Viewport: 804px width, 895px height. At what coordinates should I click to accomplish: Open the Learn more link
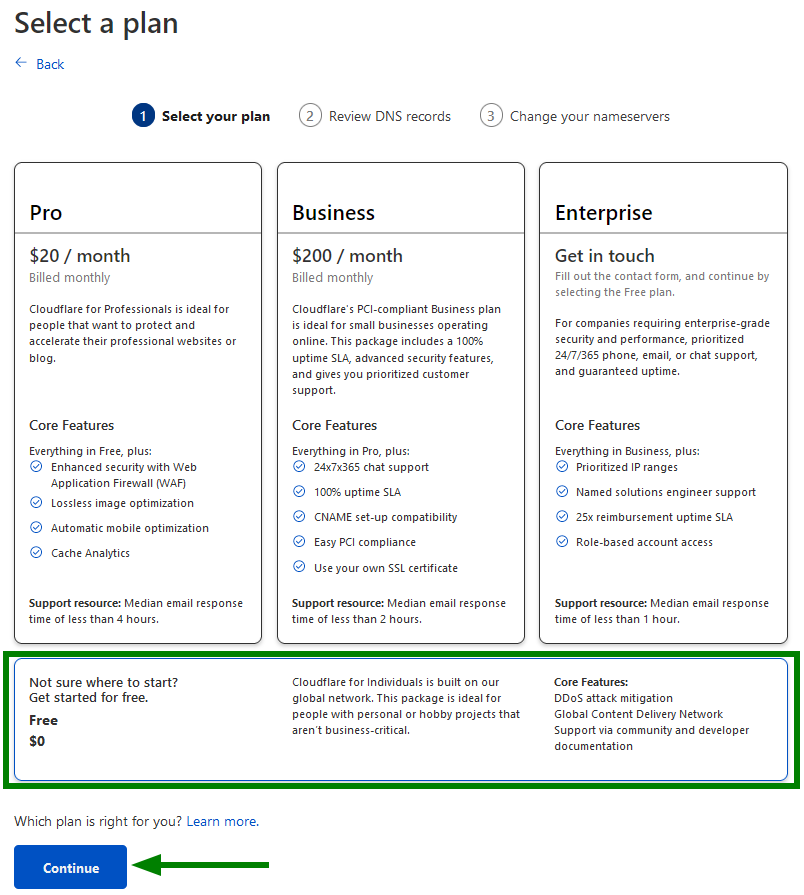click(x=221, y=821)
